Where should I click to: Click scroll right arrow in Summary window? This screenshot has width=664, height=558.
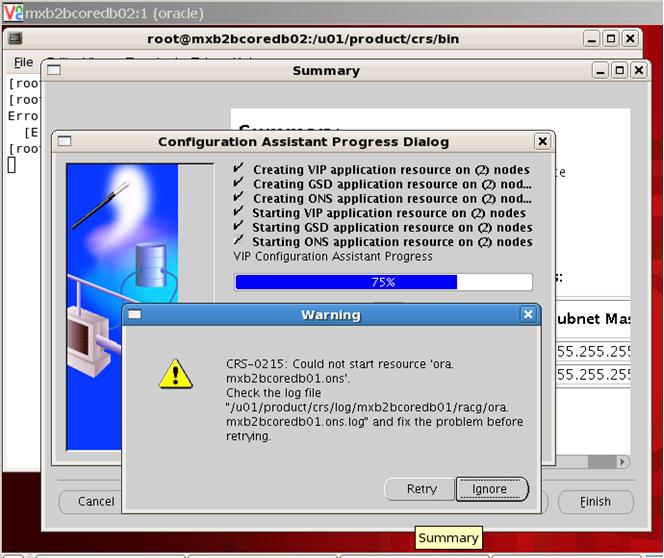(x=622, y=461)
